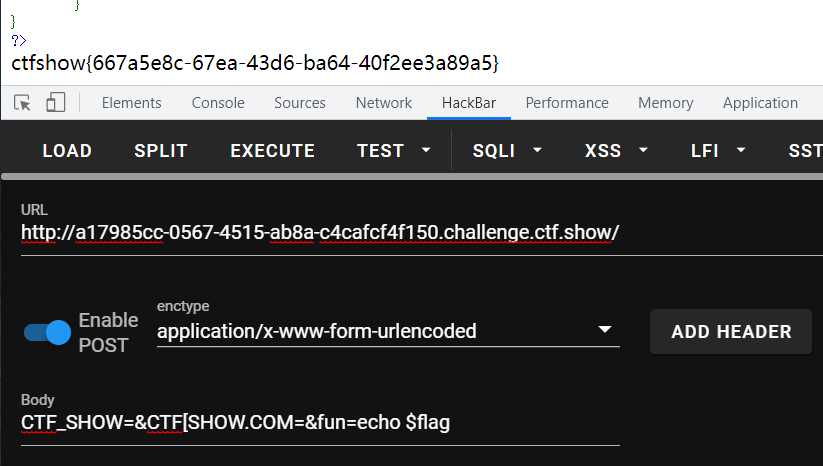Click the LOAD button
Screen dimensions: 823x466
(x=67, y=151)
